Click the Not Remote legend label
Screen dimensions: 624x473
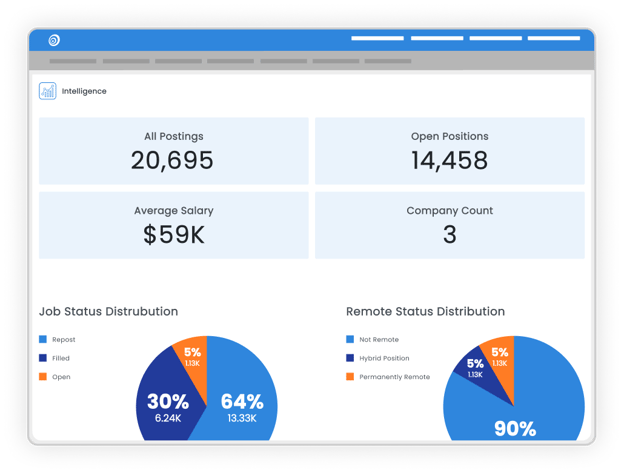coord(379,340)
